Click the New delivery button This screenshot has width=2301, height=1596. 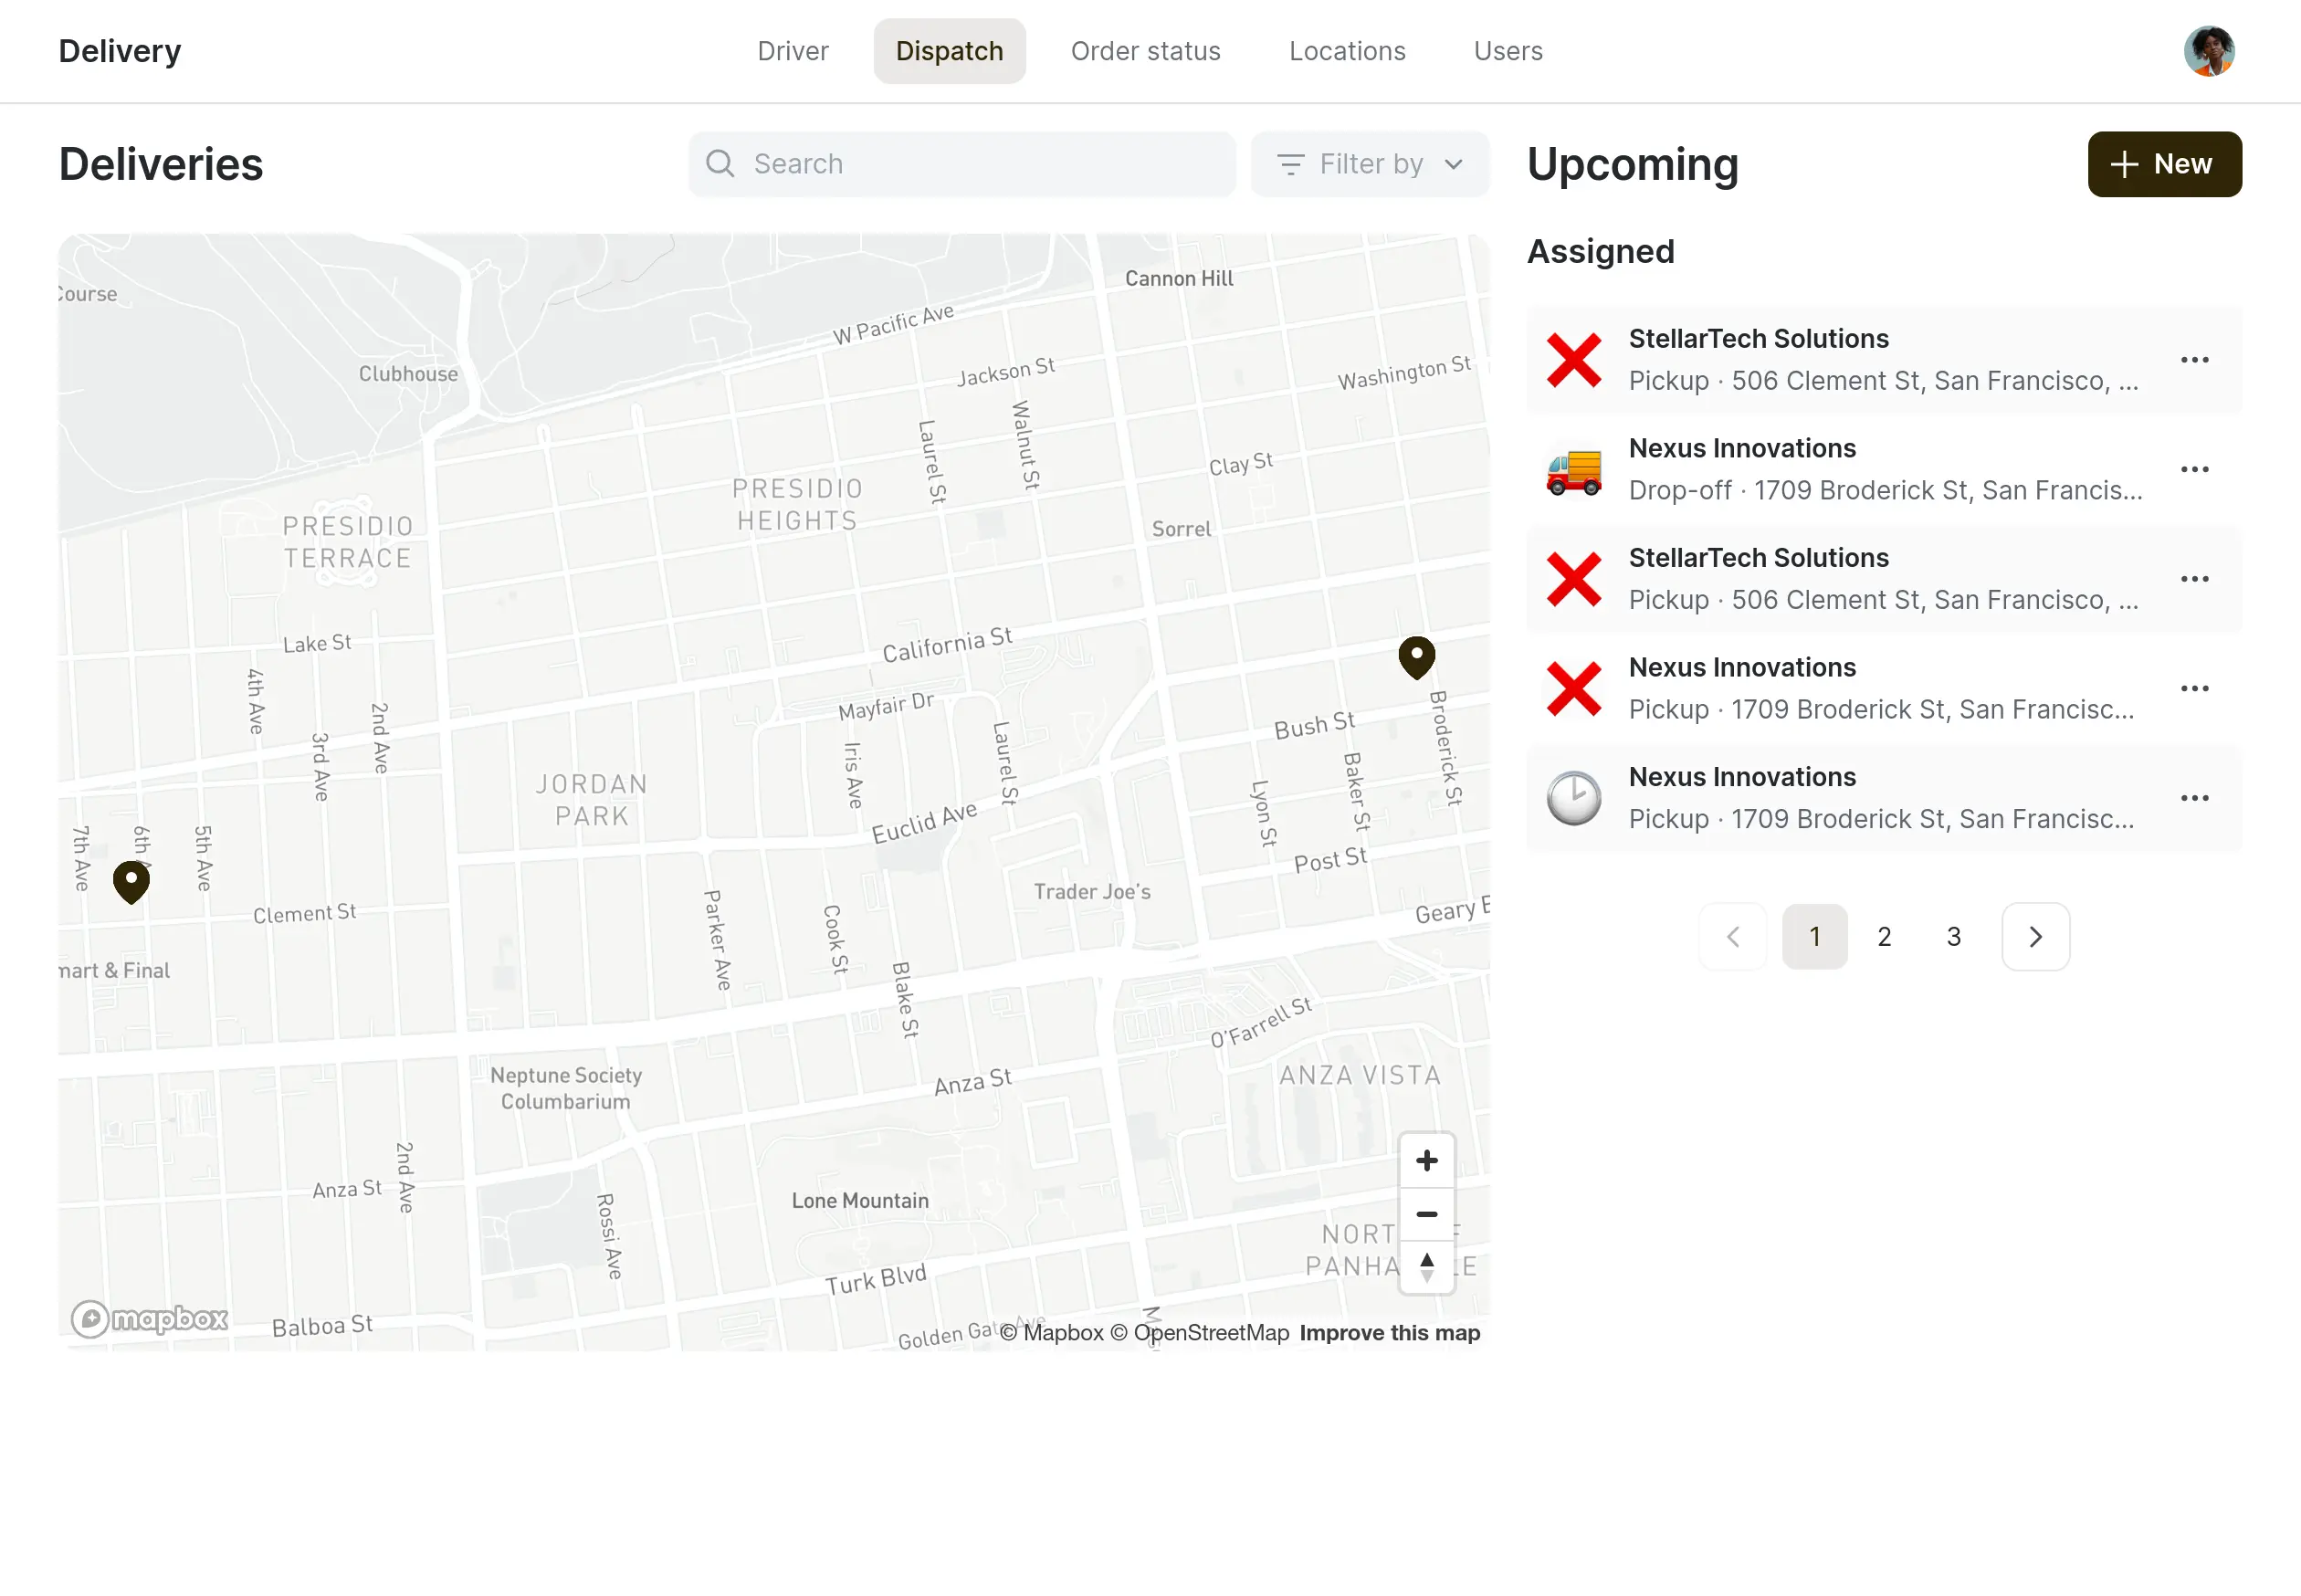point(2163,164)
